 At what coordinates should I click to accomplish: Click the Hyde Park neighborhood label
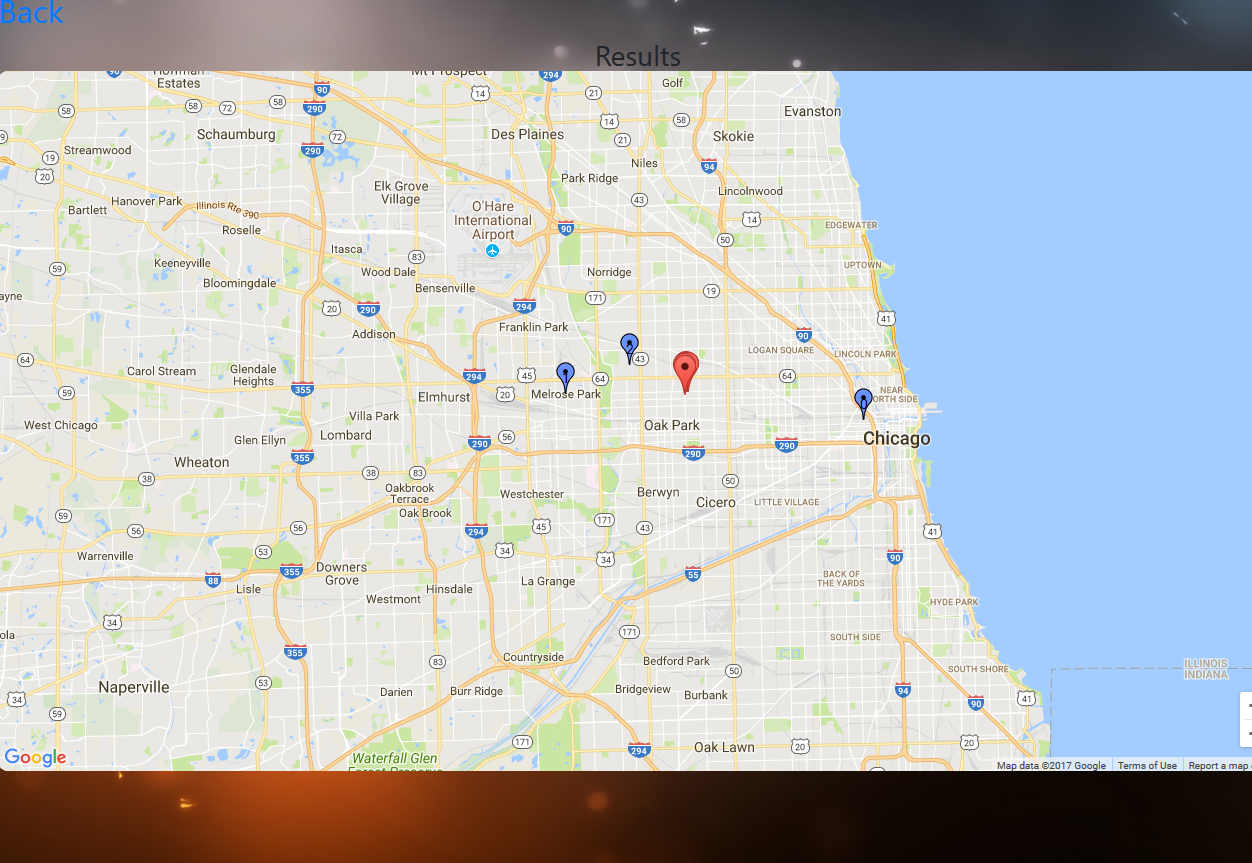[954, 602]
